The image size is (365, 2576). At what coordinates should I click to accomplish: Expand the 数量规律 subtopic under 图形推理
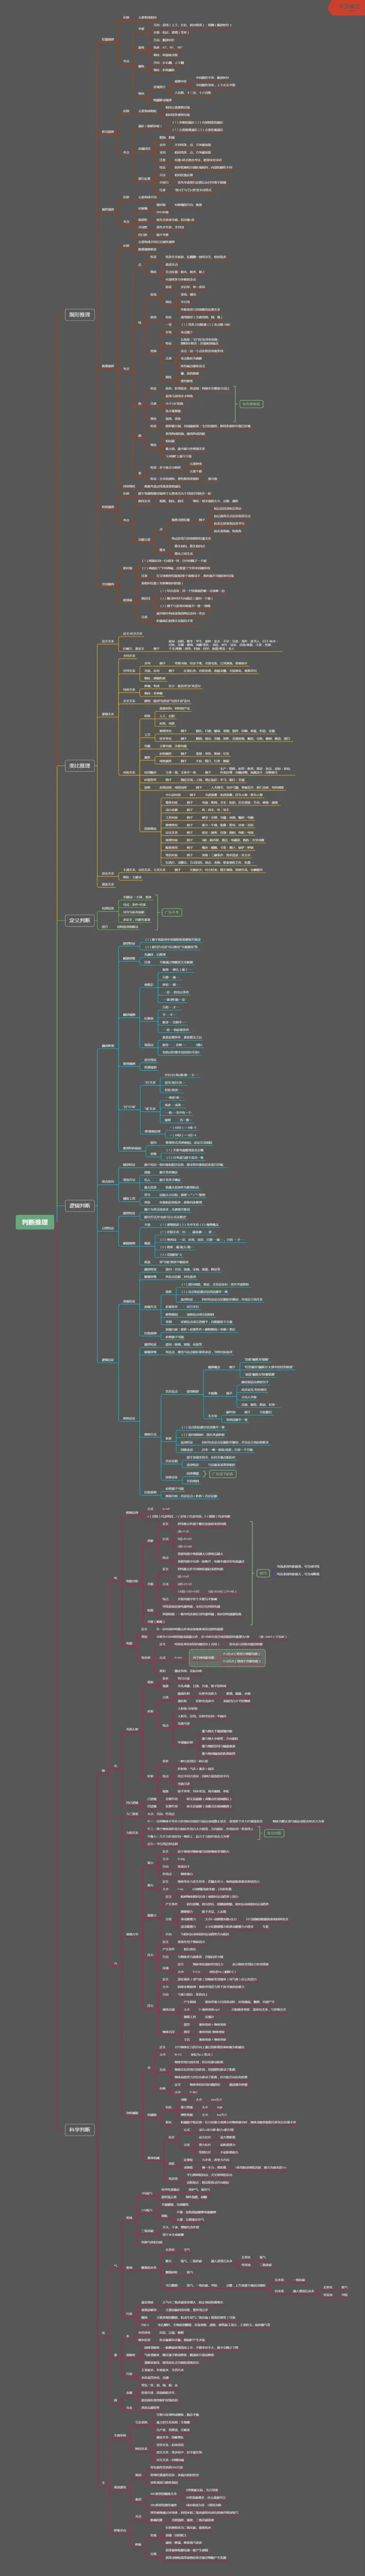[107, 366]
